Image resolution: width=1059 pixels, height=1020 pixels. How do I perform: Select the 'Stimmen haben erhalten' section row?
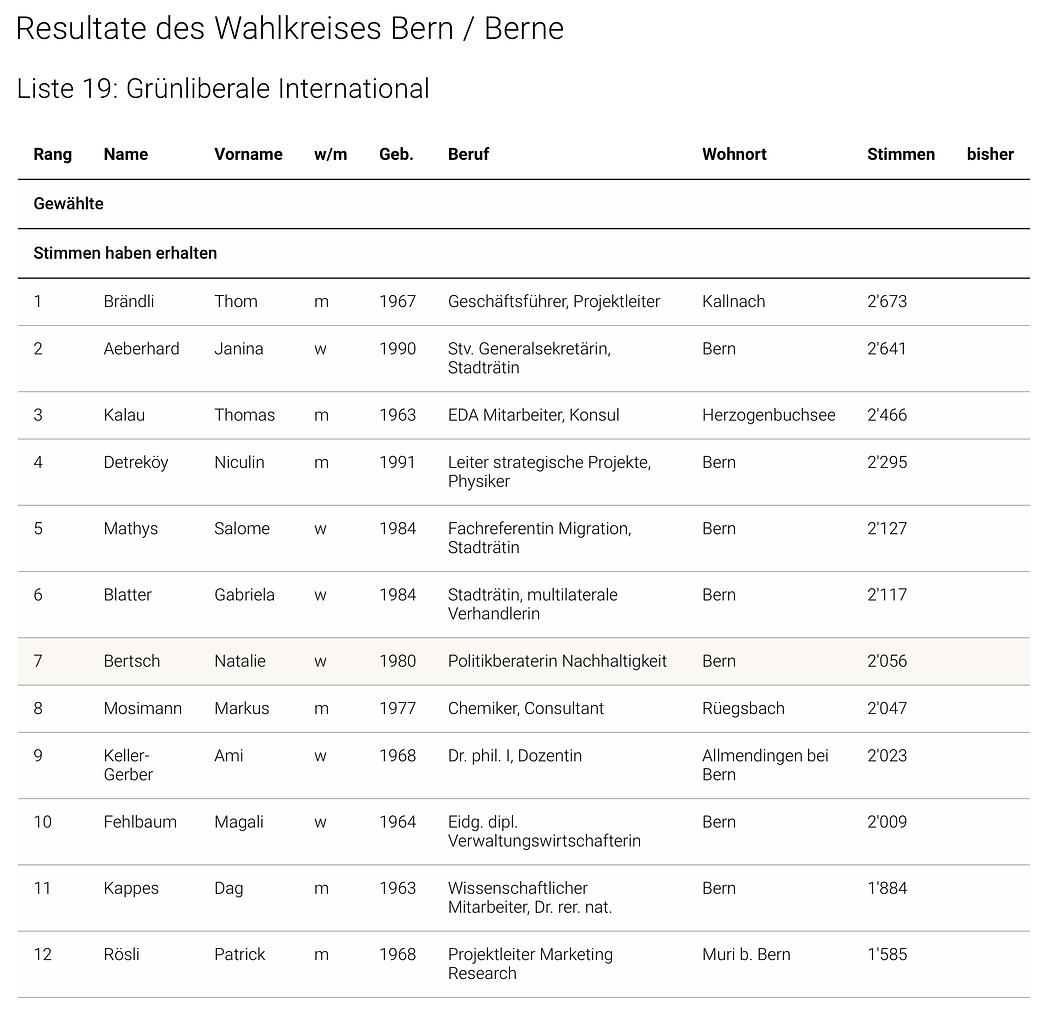125,253
